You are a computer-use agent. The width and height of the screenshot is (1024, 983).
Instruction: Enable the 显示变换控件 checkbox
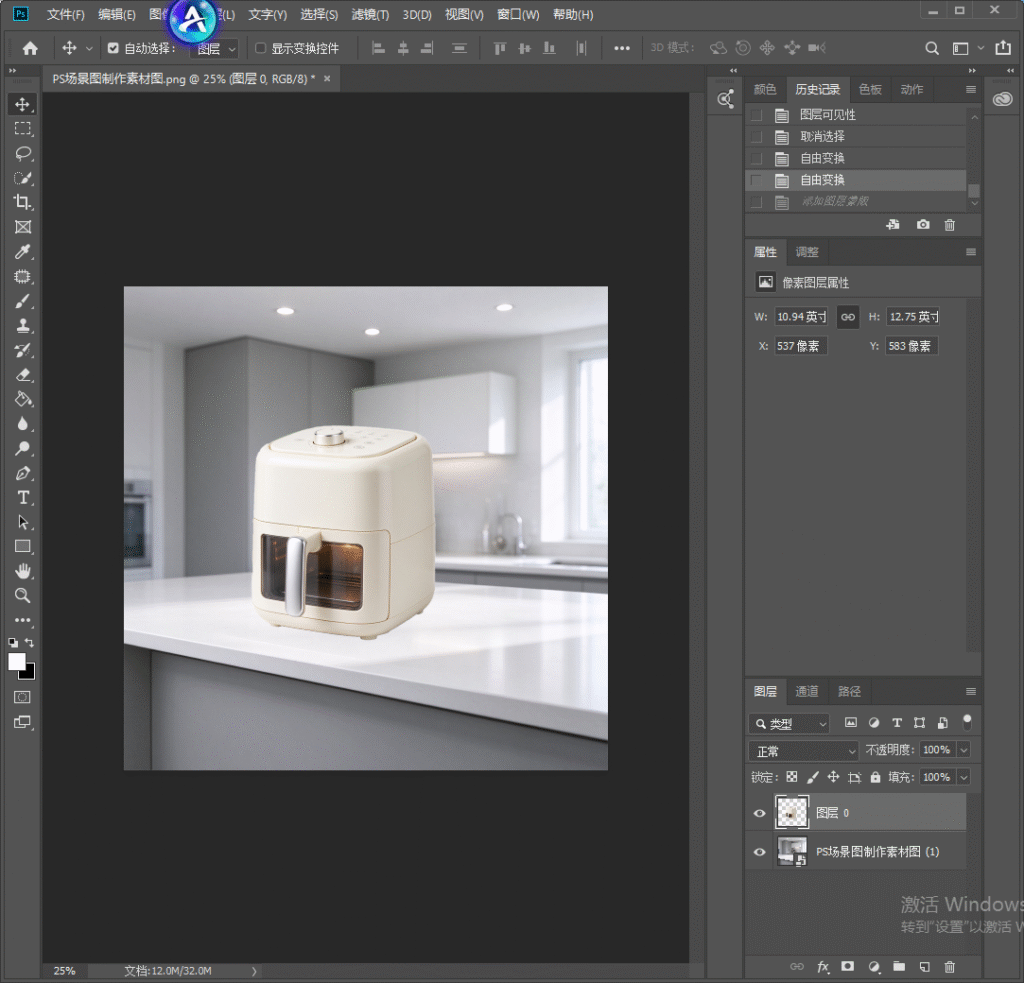tap(260, 48)
